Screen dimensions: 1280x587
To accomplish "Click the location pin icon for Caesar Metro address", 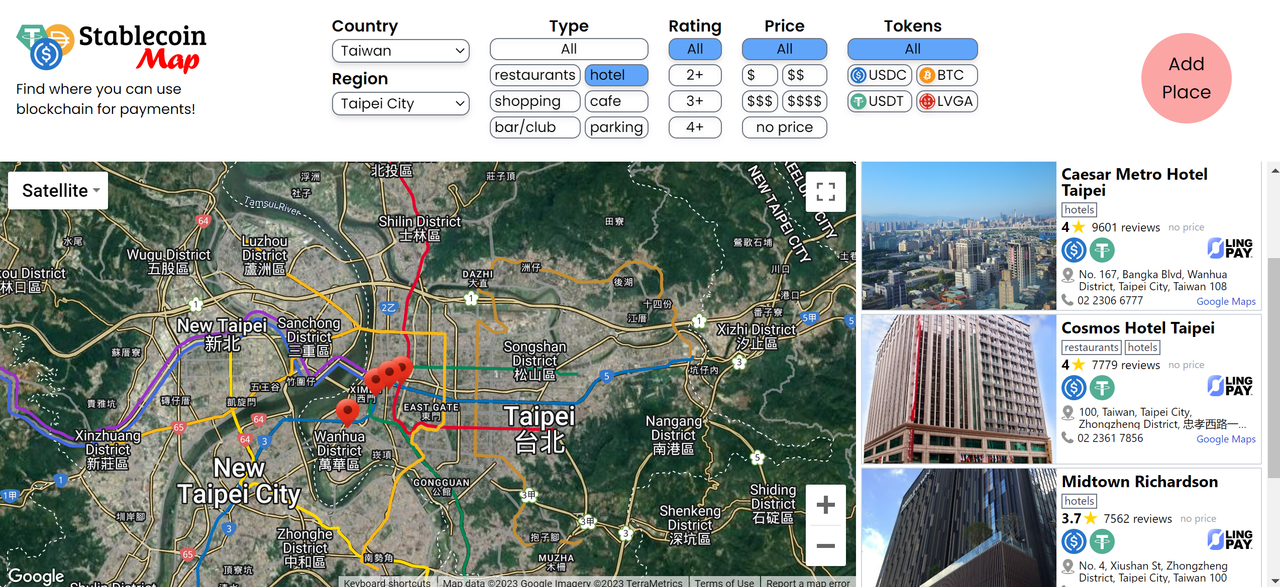I will 1069,275.
